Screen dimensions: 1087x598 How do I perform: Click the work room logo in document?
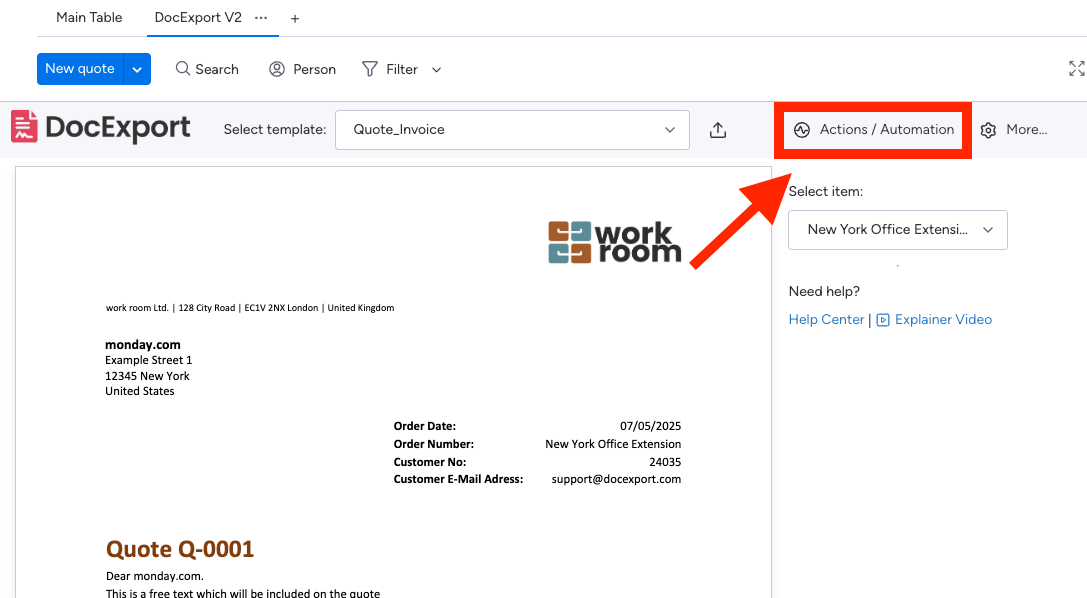click(615, 242)
